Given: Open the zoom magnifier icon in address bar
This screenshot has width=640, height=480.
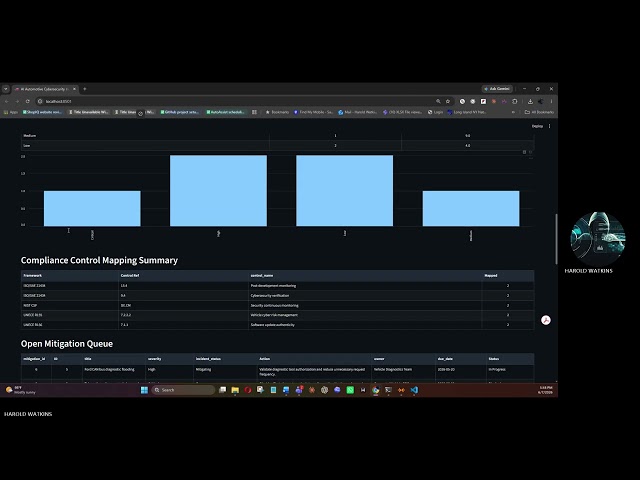Looking at the screenshot, I should coord(438,101).
